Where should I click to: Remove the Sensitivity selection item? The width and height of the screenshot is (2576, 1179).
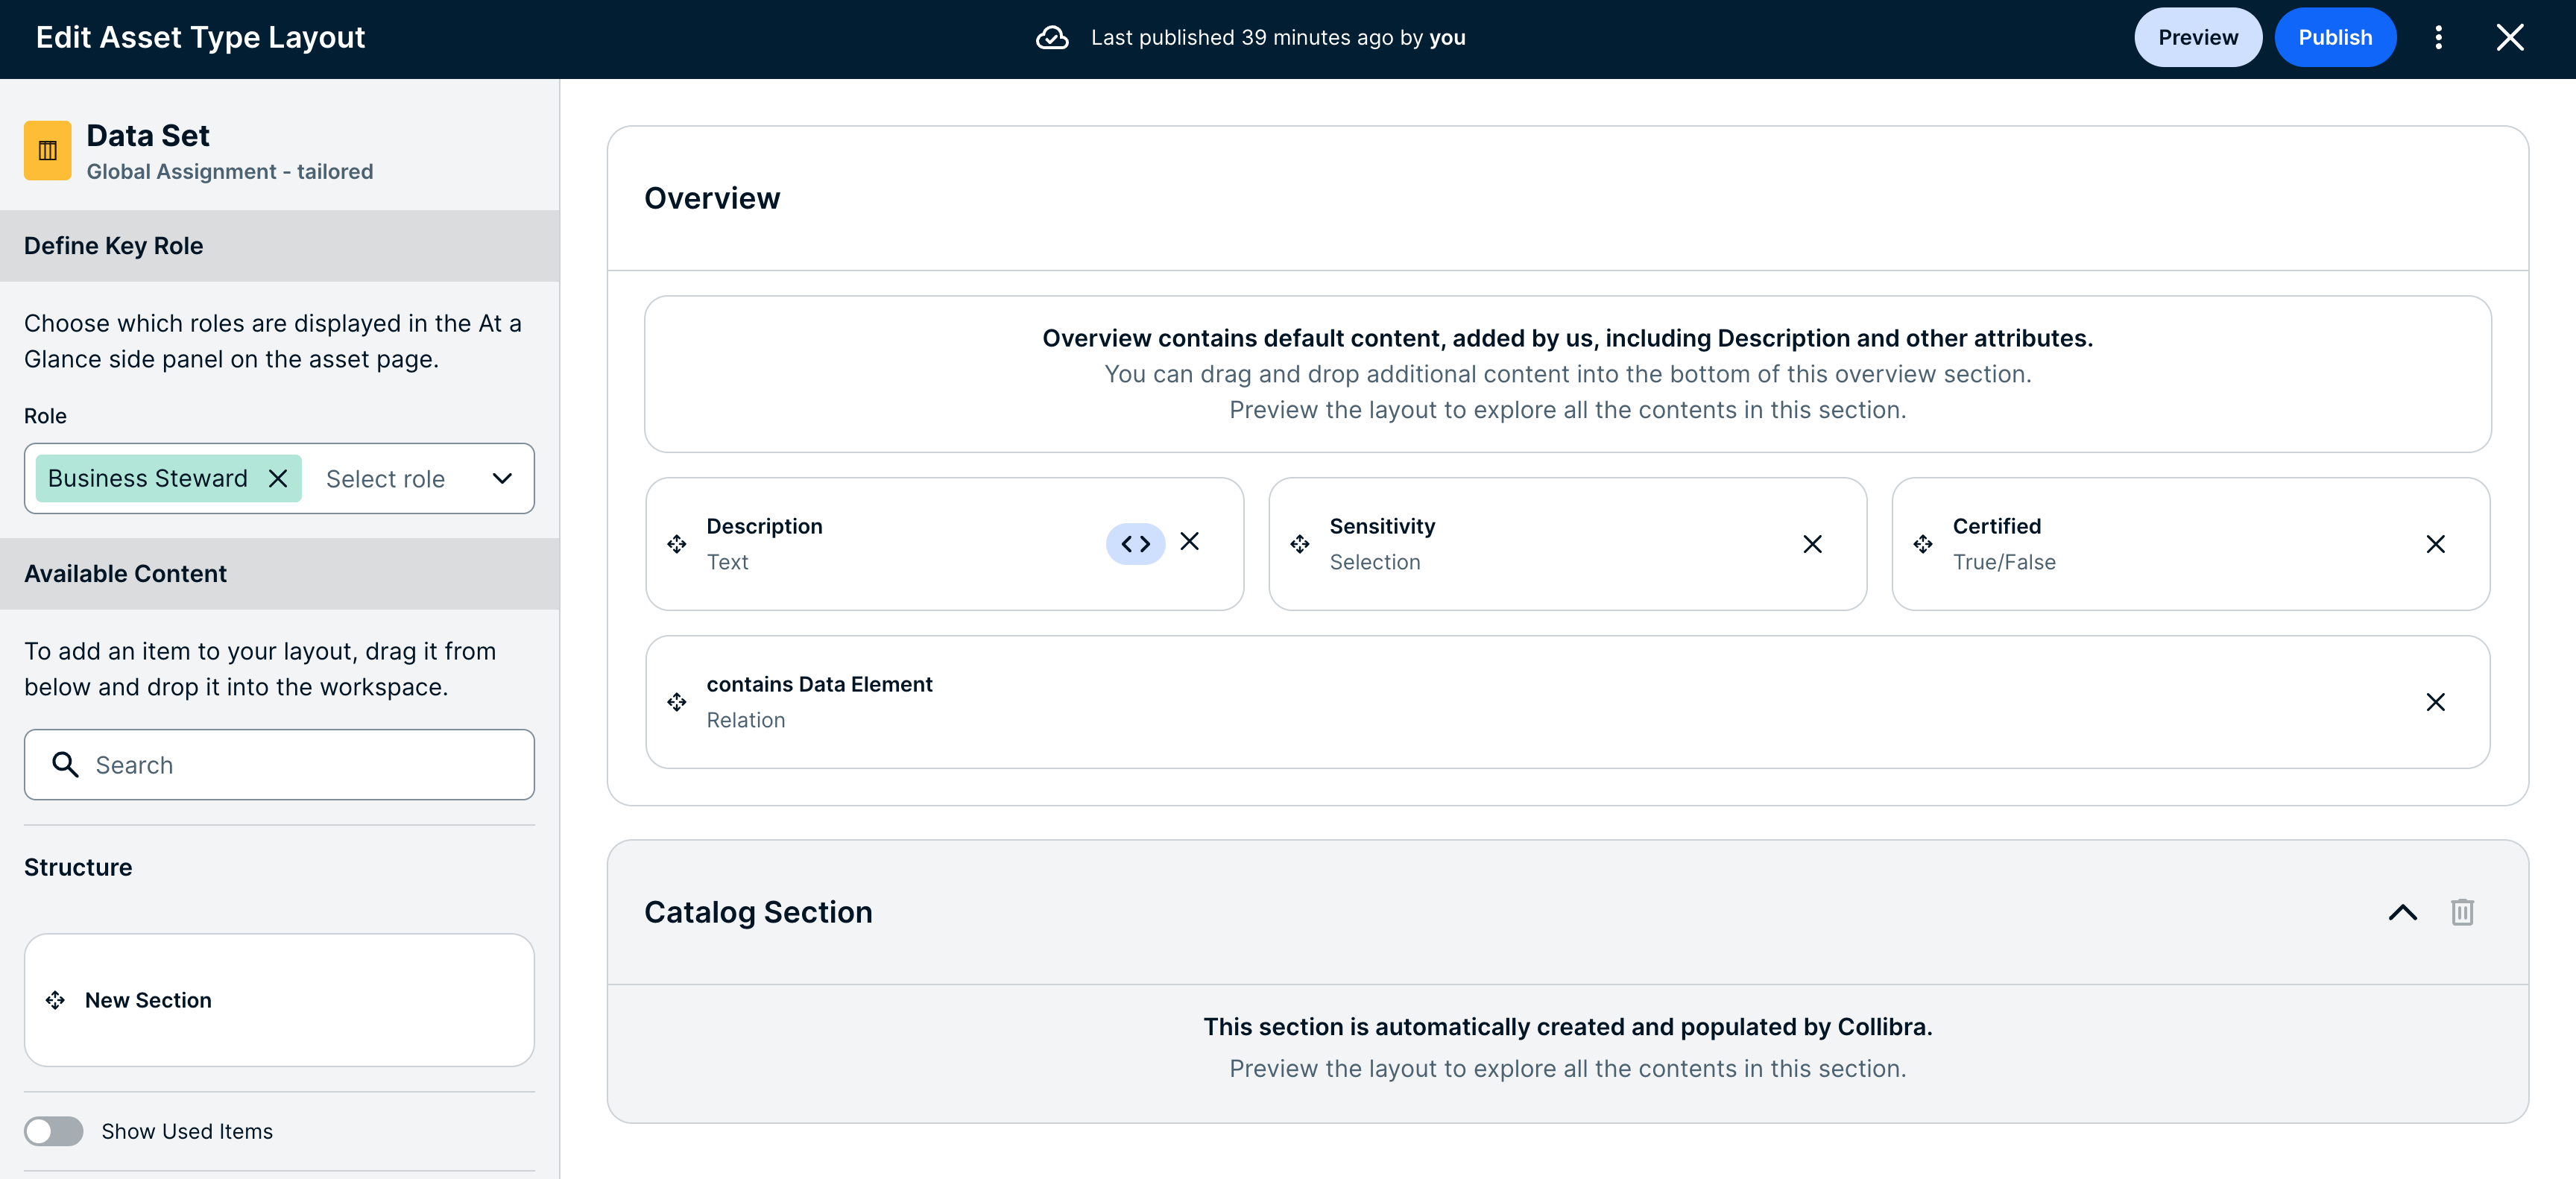pyautogui.click(x=1812, y=544)
